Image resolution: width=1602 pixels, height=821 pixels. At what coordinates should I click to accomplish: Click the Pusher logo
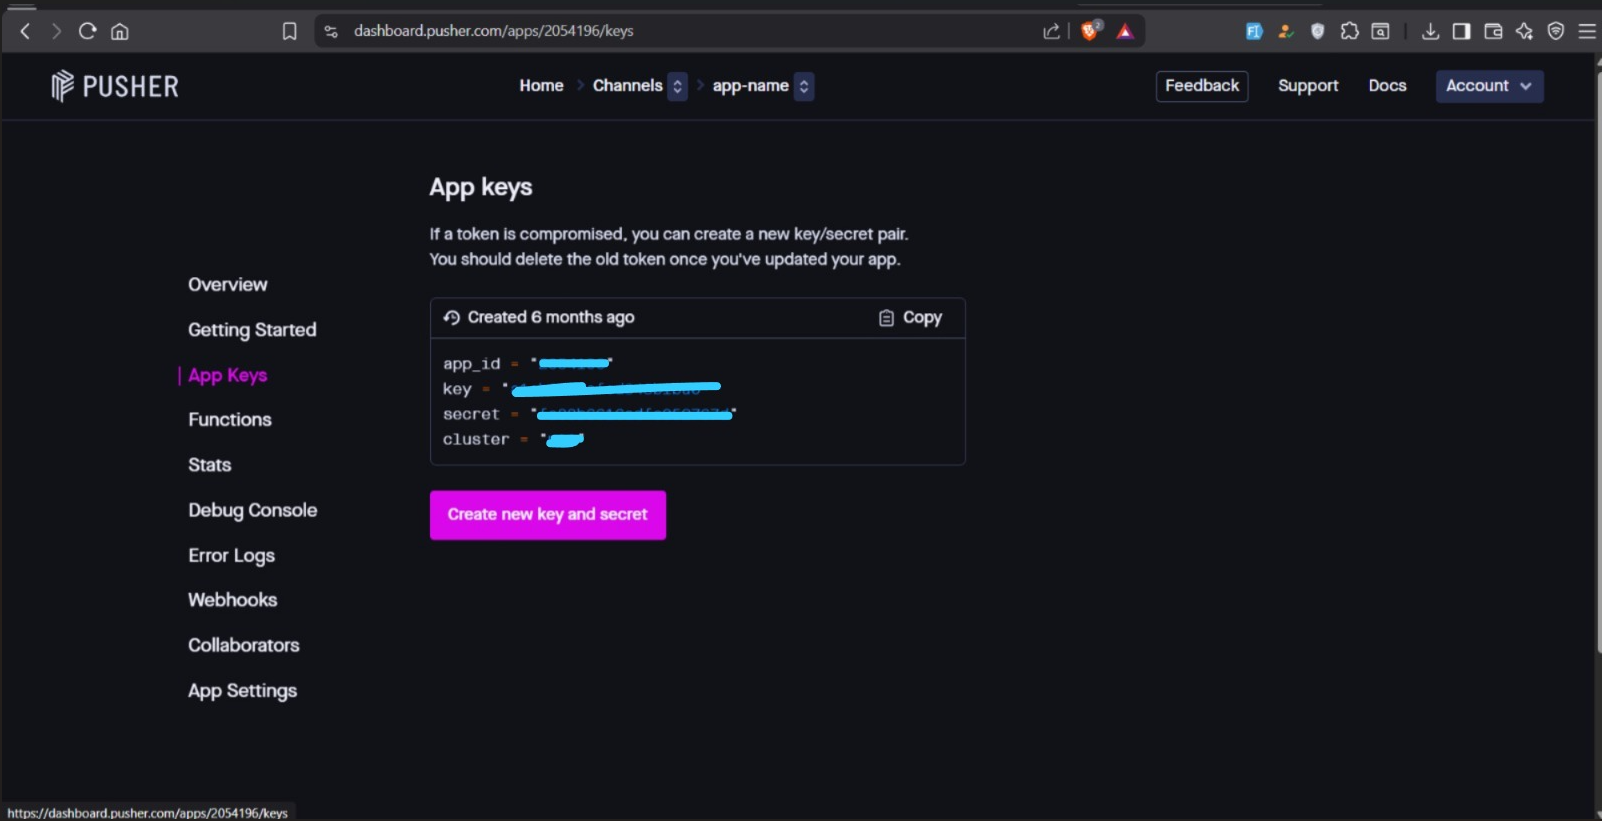coord(115,86)
